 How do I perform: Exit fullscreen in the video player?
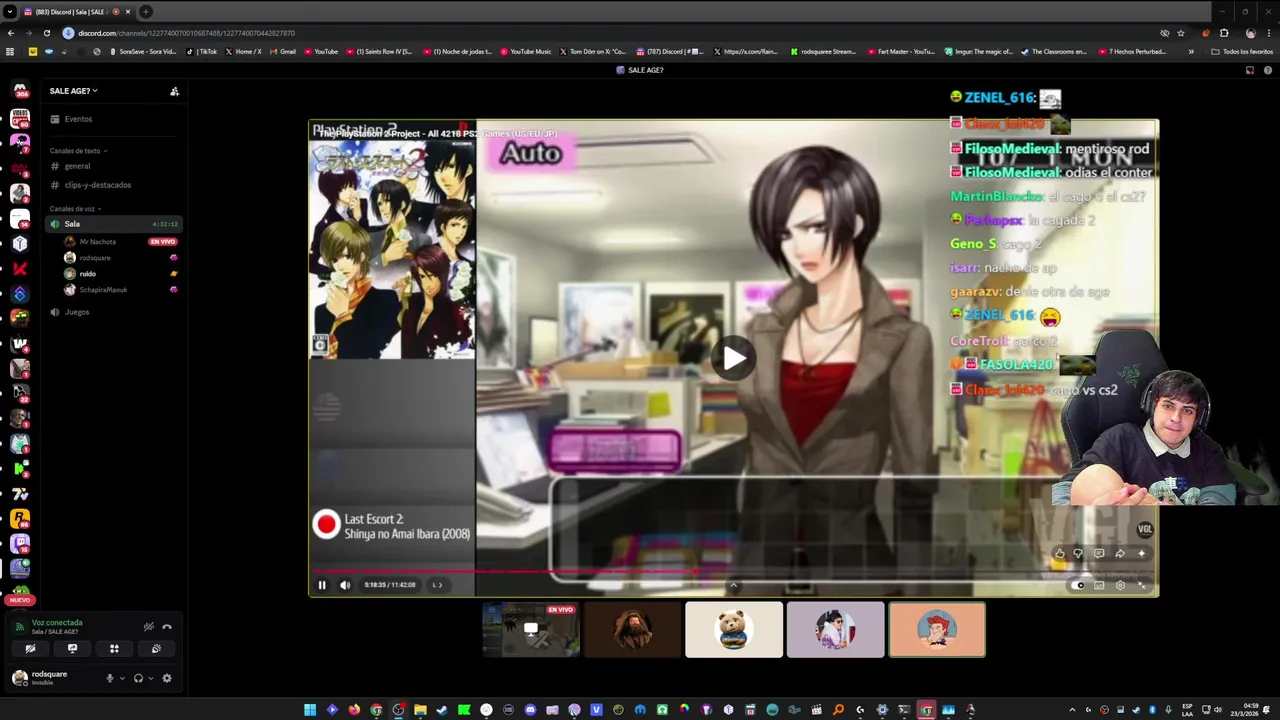[1142, 585]
